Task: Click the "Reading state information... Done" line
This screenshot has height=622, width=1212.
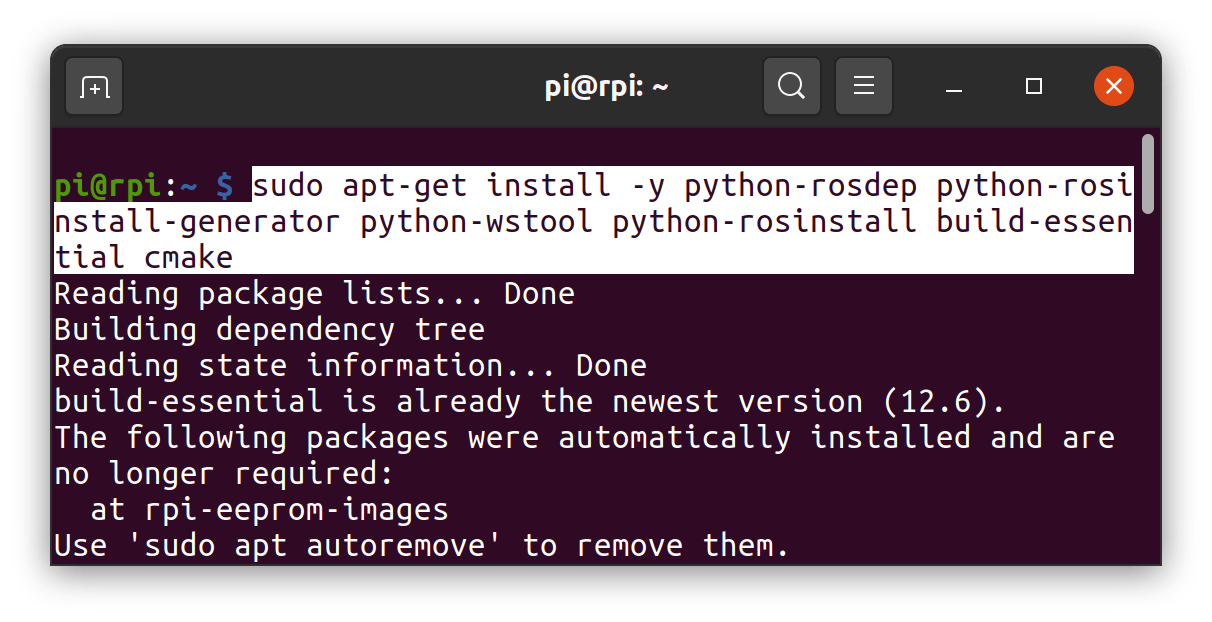Action: [350, 366]
